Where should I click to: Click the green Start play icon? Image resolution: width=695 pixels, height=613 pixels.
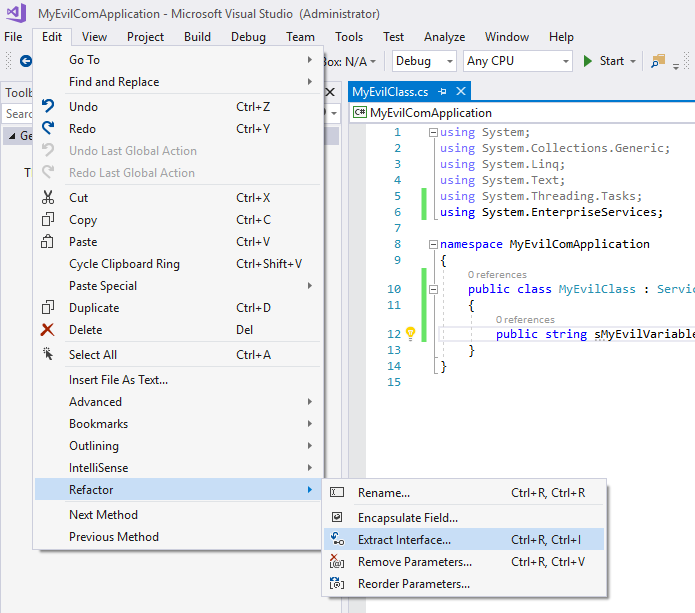588,61
